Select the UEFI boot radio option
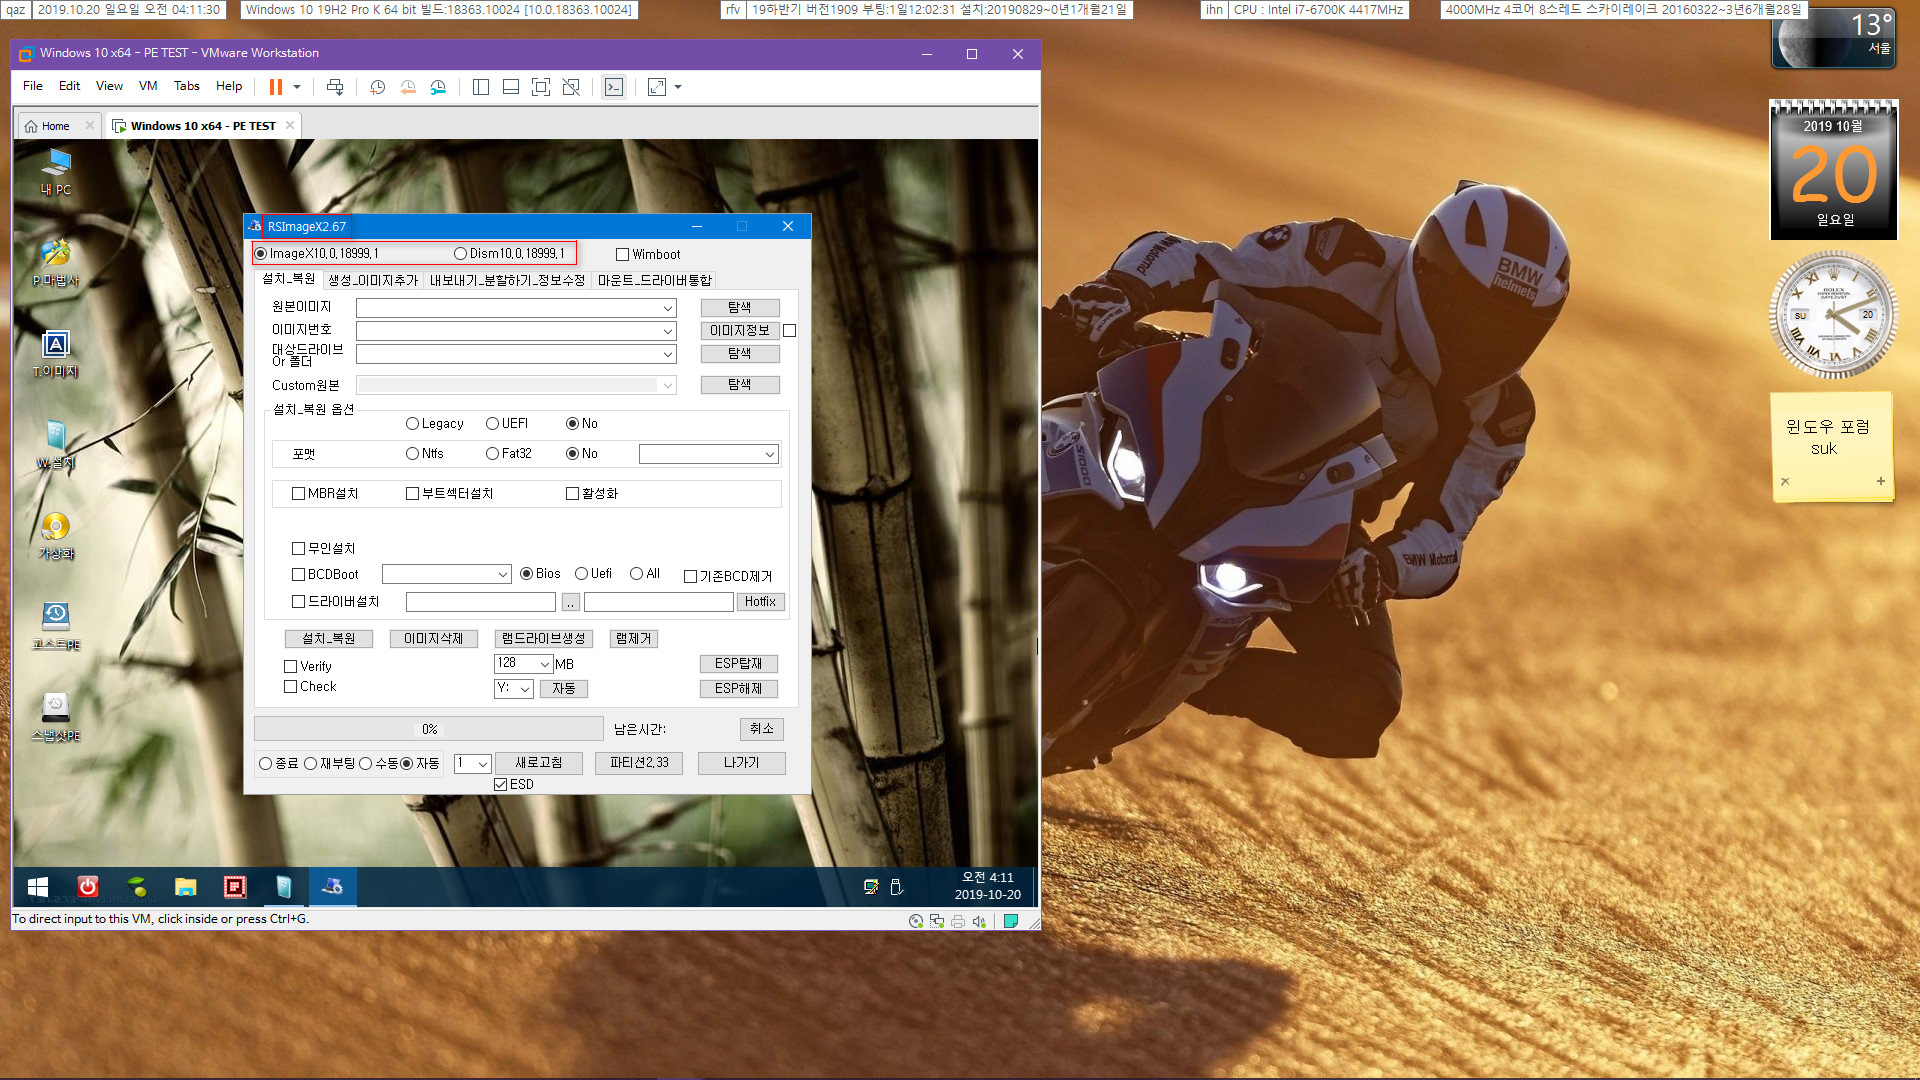This screenshot has width=1920, height=1080. pos(492,424)
